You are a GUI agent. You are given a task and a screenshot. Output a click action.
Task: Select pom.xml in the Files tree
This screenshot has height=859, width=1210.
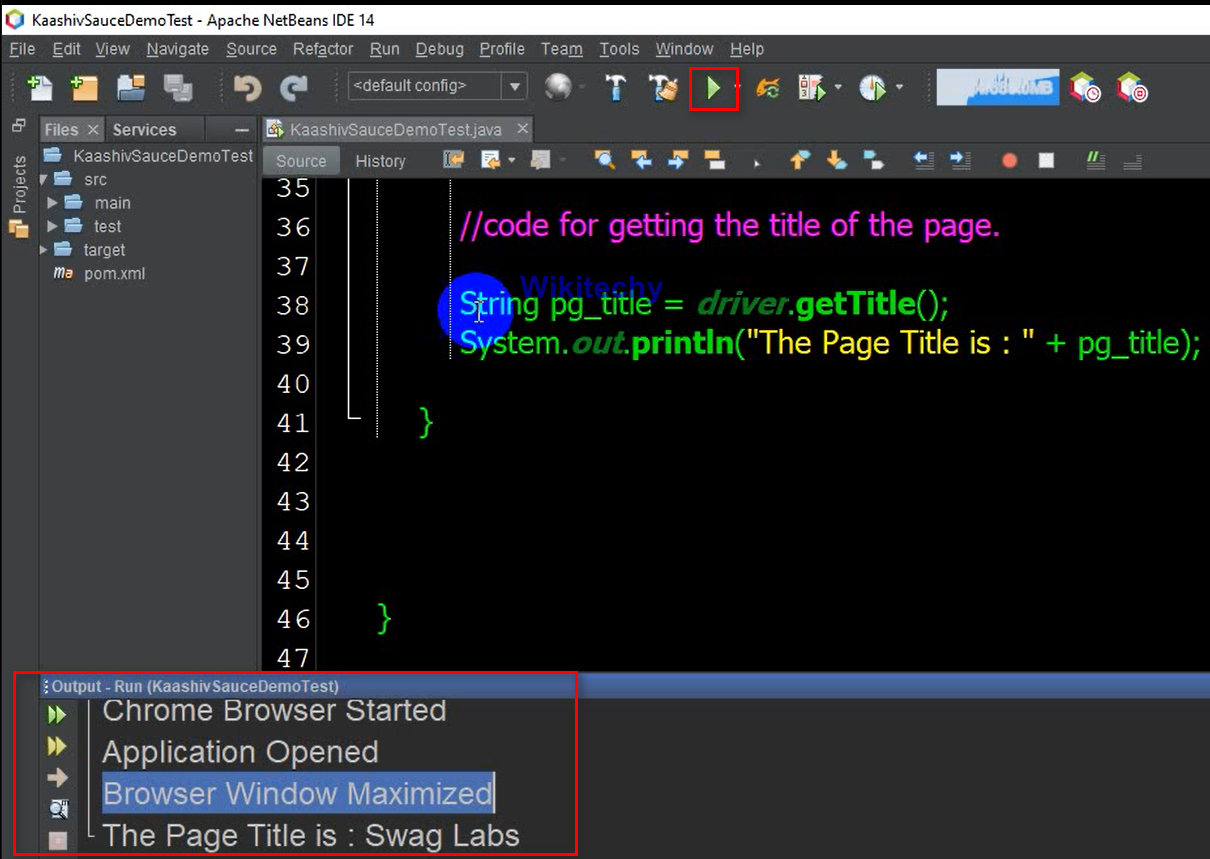[x=114, y=274]
